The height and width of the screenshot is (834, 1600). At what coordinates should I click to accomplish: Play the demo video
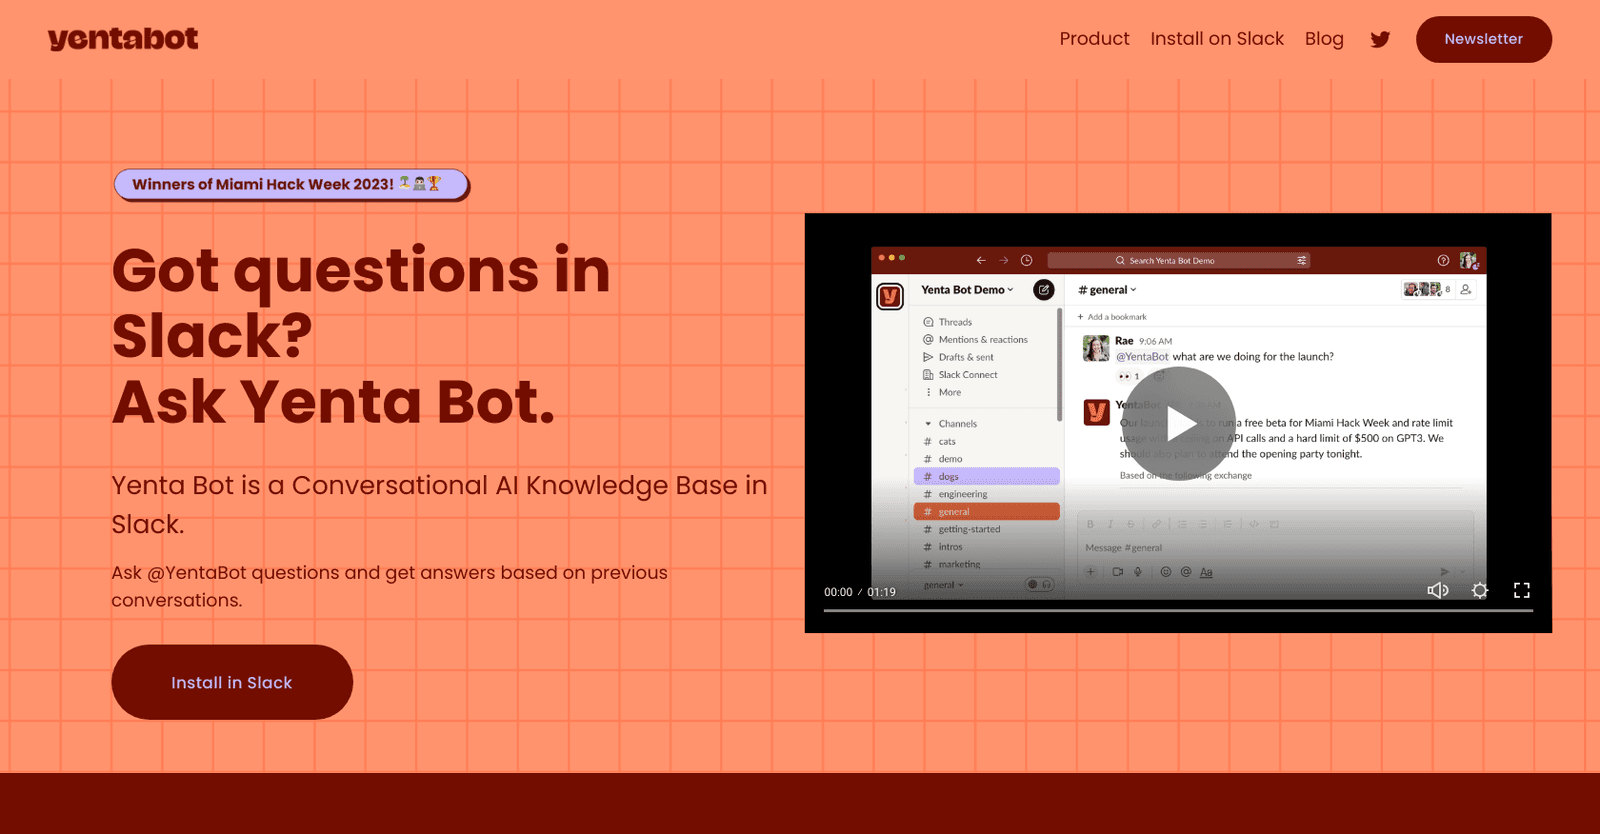click(1178, 424)
